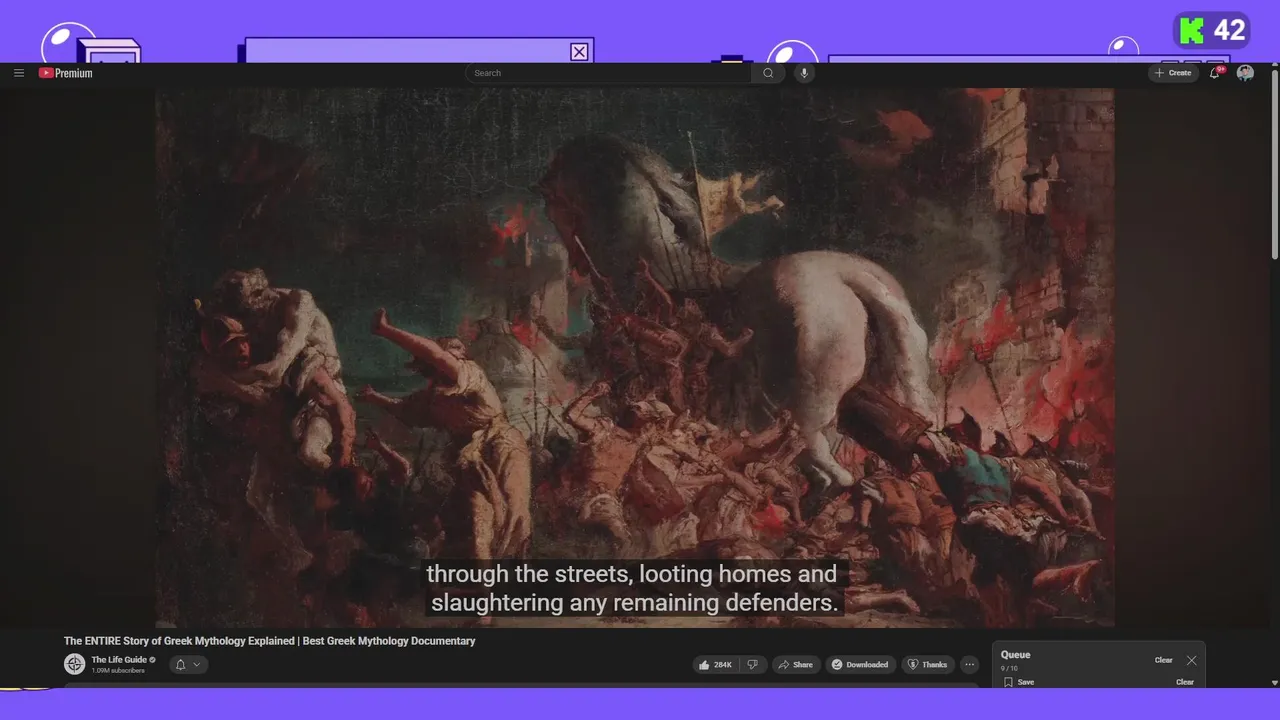1280x720 pixels.
Task: Like the video with 284K likes
Action: 715,664
